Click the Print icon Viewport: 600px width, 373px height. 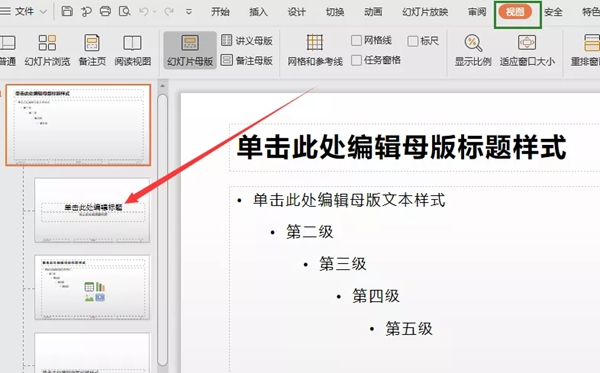click(105, 11)
